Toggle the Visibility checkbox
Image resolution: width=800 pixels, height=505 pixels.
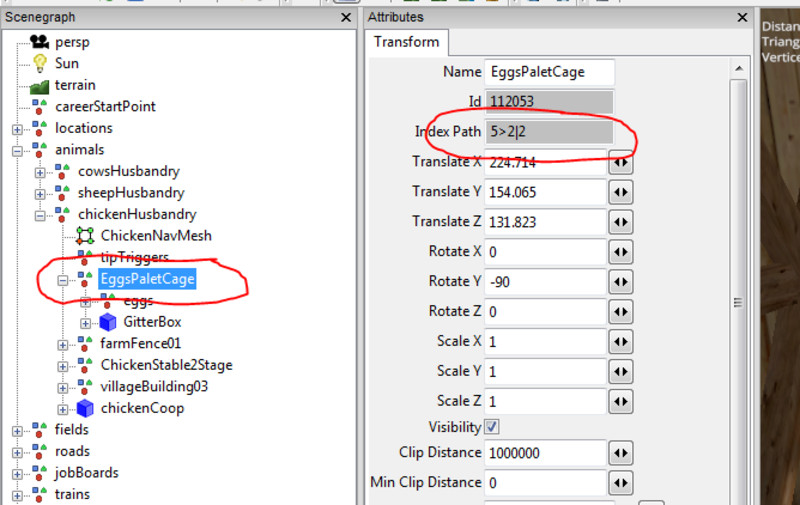pos(492,427)
